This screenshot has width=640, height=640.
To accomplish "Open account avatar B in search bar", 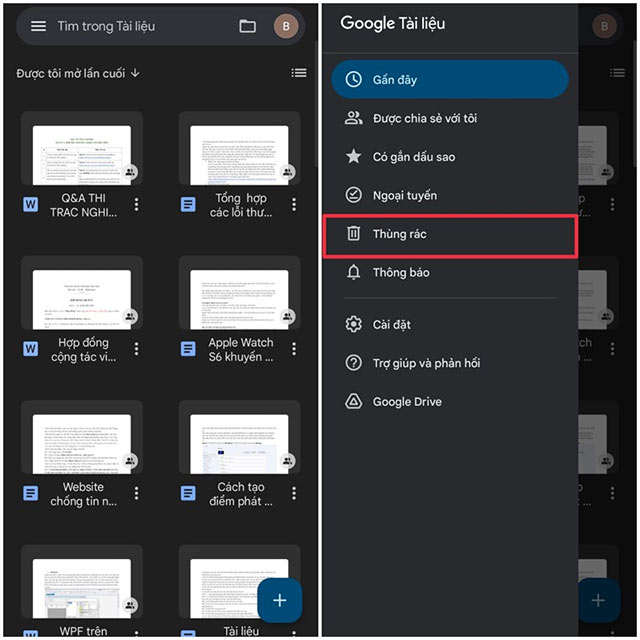I will pyautogui.click(x=286, y=26).
